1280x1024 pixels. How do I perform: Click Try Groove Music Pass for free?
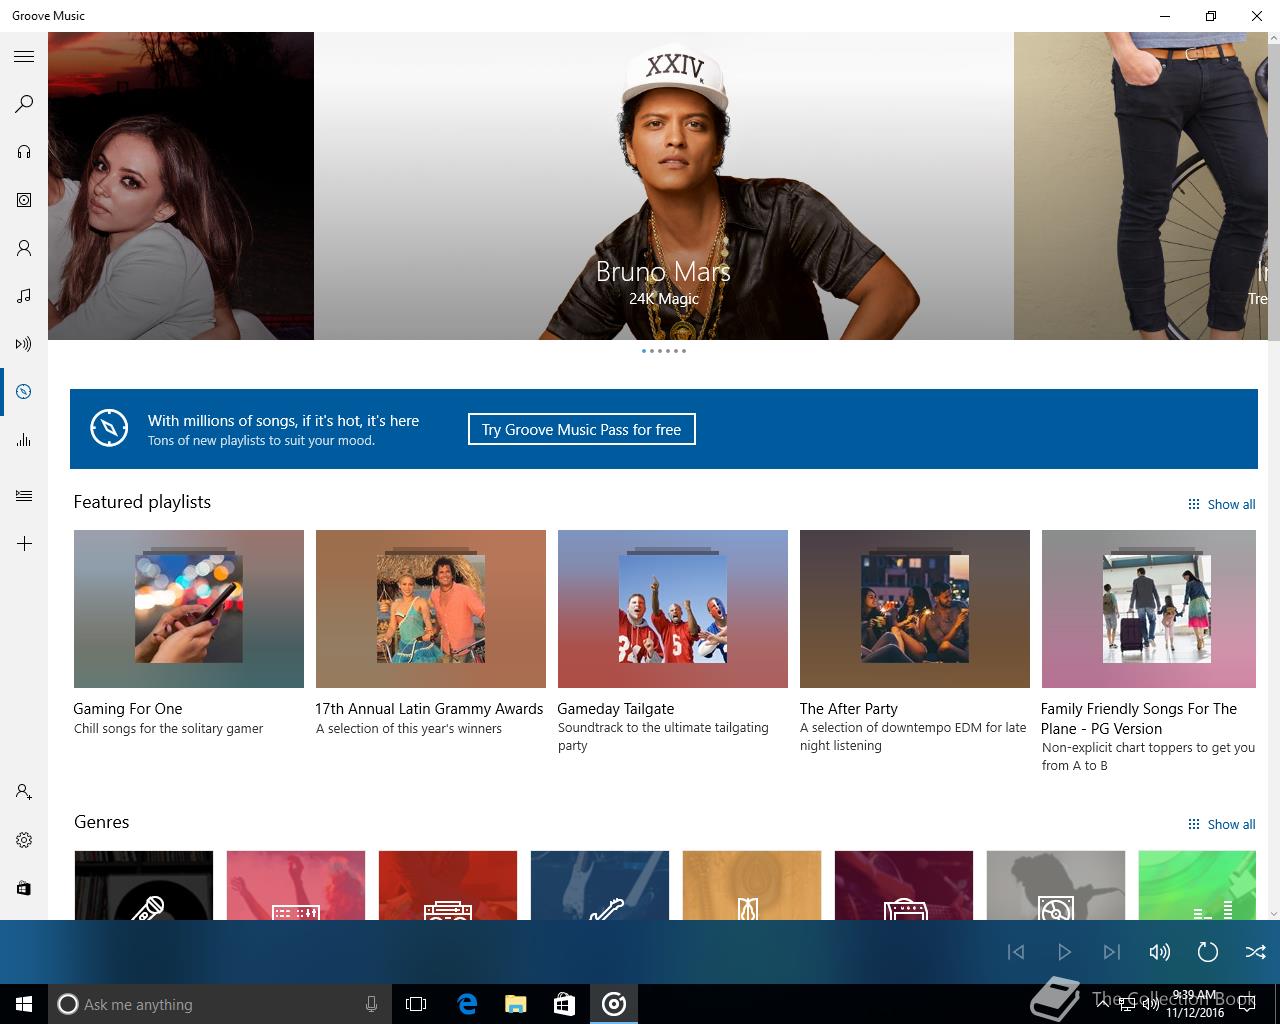click(x=581, y=429)
